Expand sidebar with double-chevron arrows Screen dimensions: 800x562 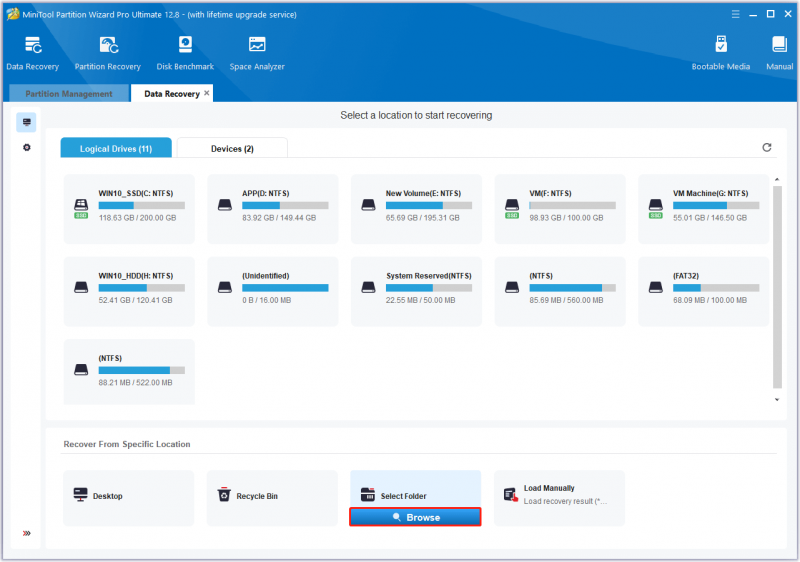pyautogui.click(x=27, y=533)
